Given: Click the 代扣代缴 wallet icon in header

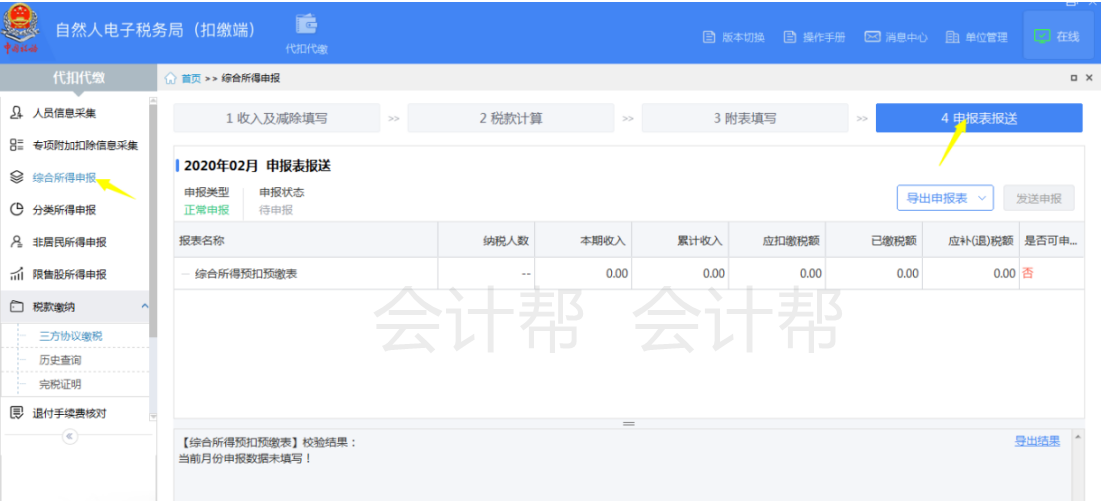Looking at the screenshot, I should point(306,25).
